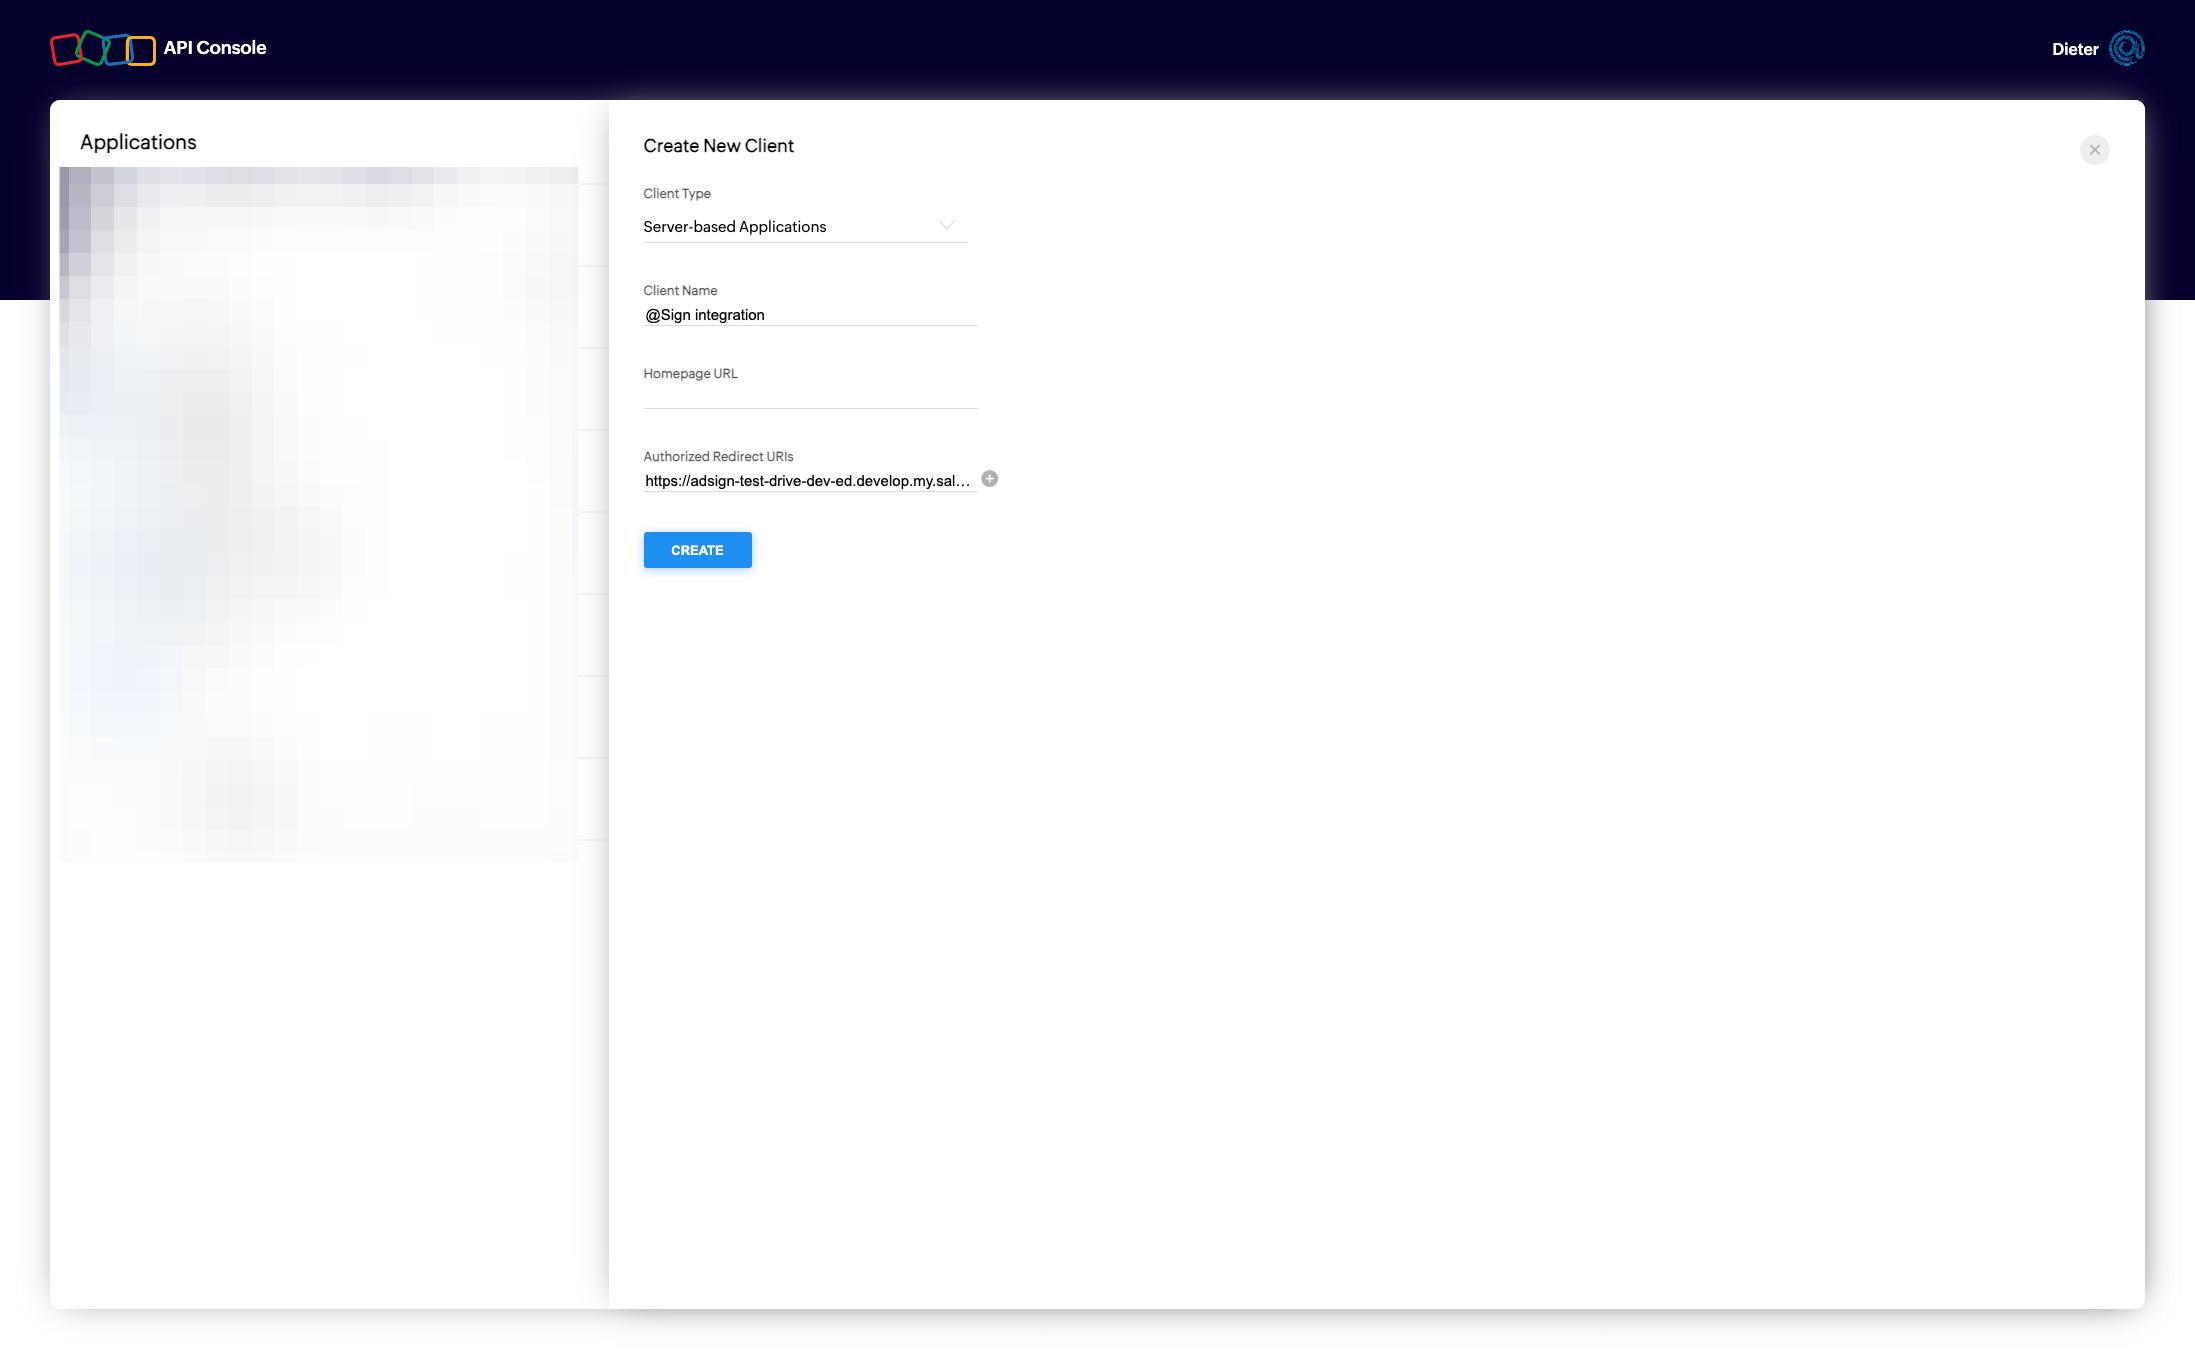The height and width of the screenshot is (1359, 2195).
Task: Focus the Client Name input field
Action: click(x=809, y=315)
